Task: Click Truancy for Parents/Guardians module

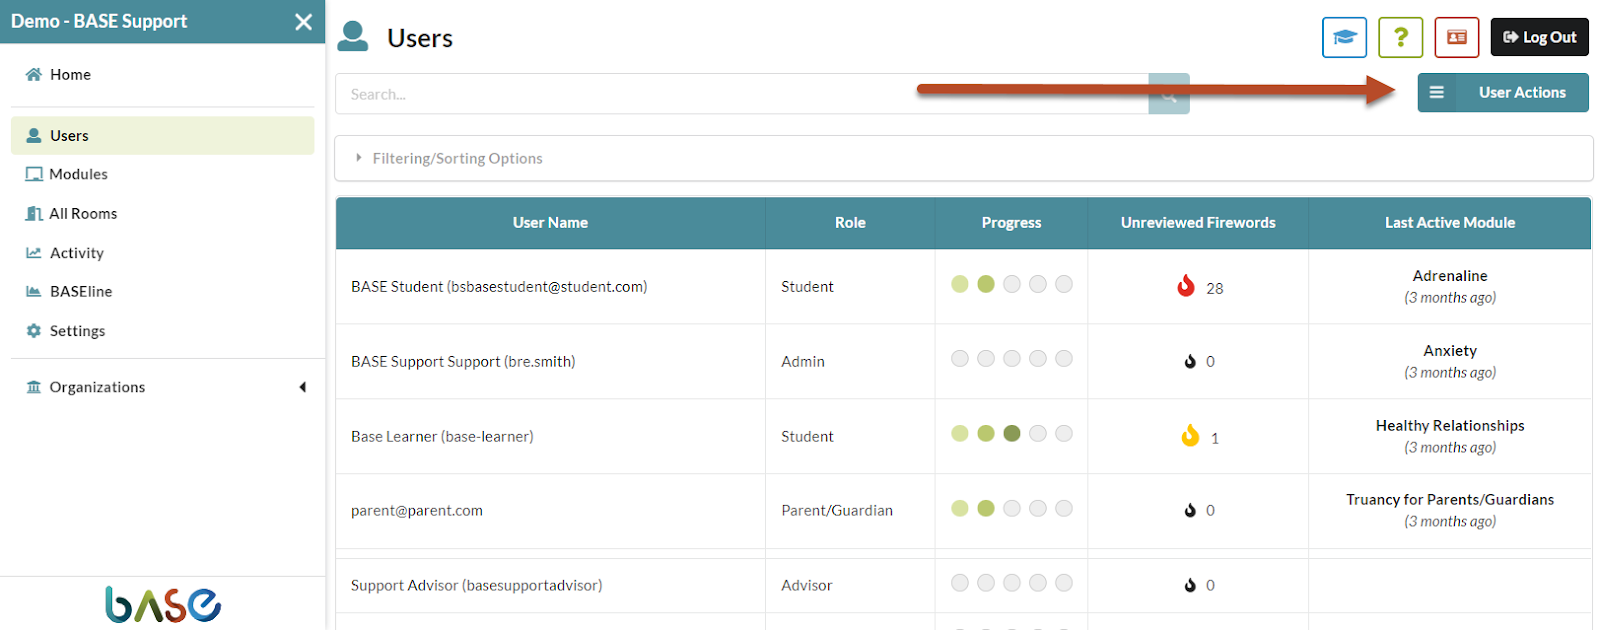Action: point(1450,500)
